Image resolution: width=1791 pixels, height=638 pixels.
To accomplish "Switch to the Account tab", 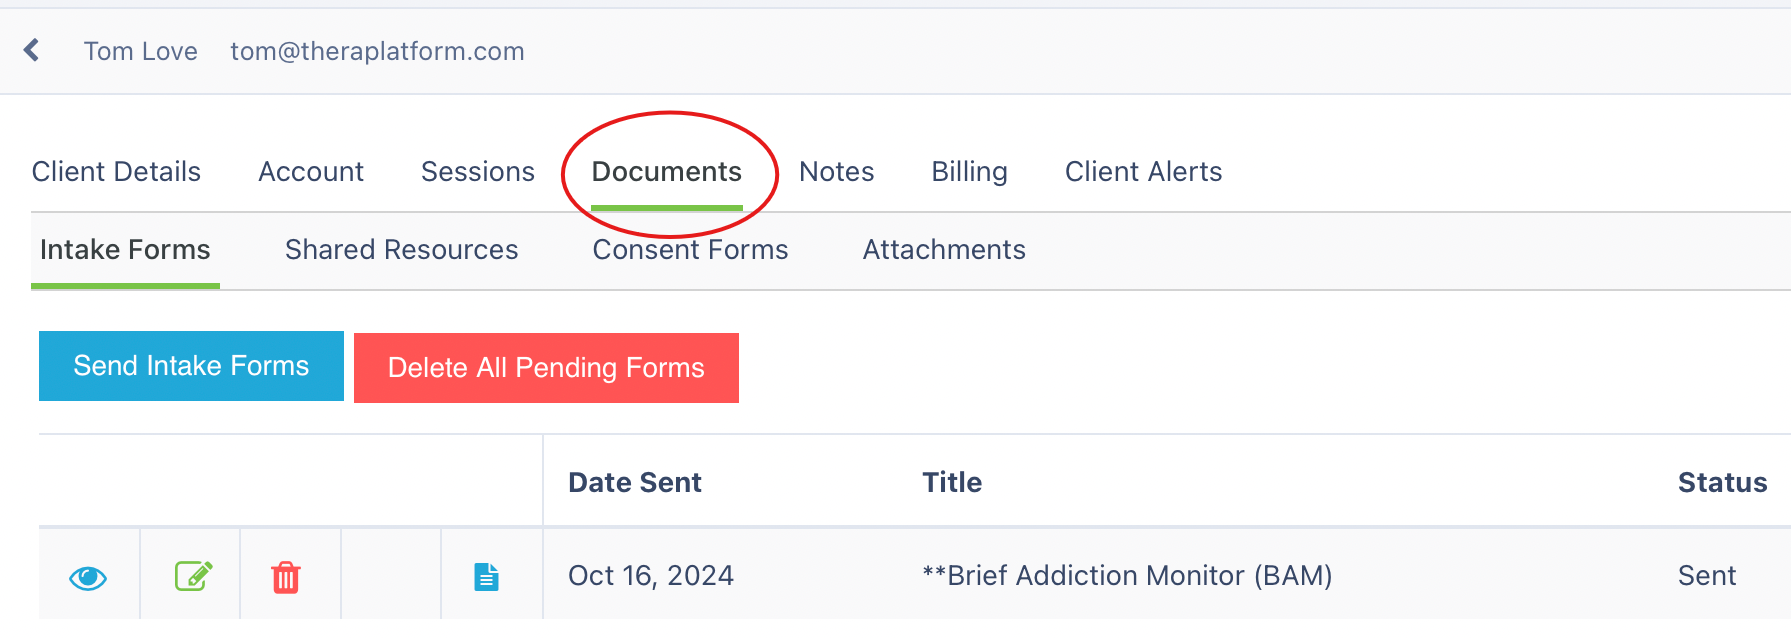I will point(311,172).
